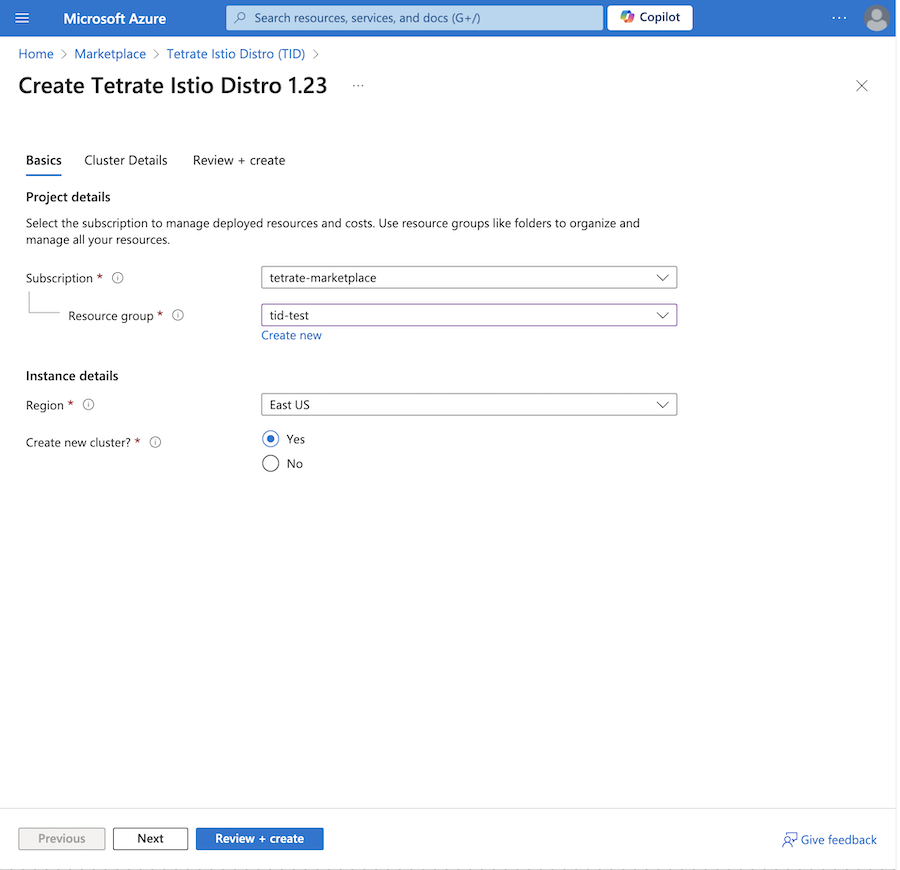Click the search magnifier icon
The height and width of the screenshot is (870, 900).
coord(240,18)
